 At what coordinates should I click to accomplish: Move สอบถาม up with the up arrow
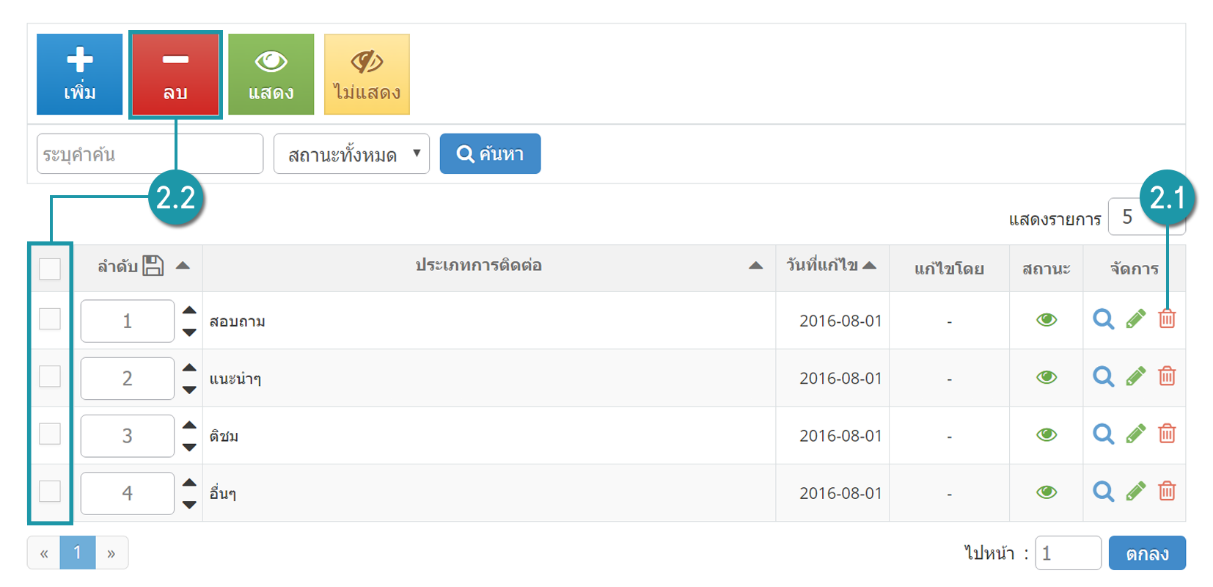(189, 310)
